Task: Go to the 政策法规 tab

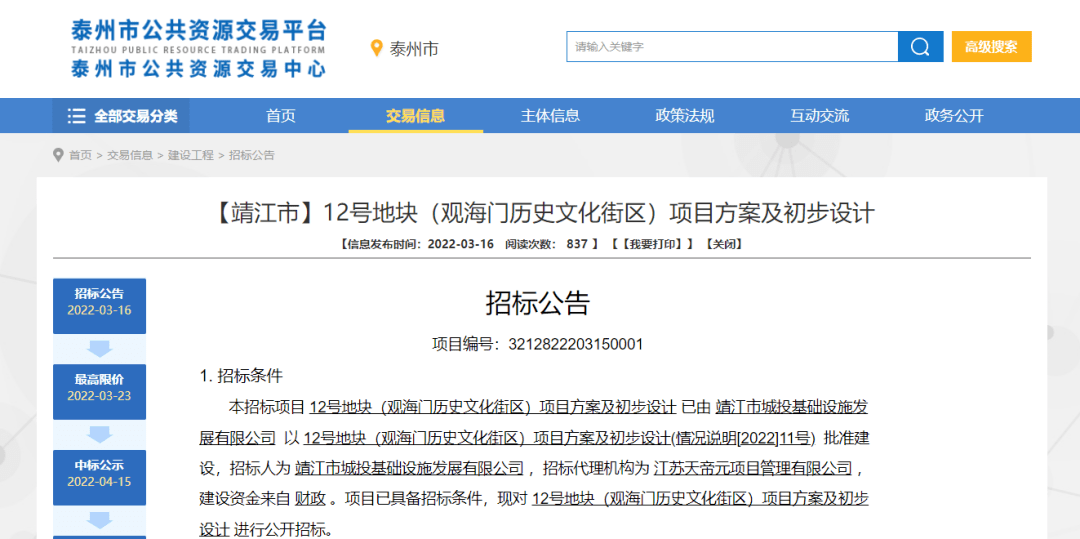Action: pyautogui.click(x=685, y=116)
